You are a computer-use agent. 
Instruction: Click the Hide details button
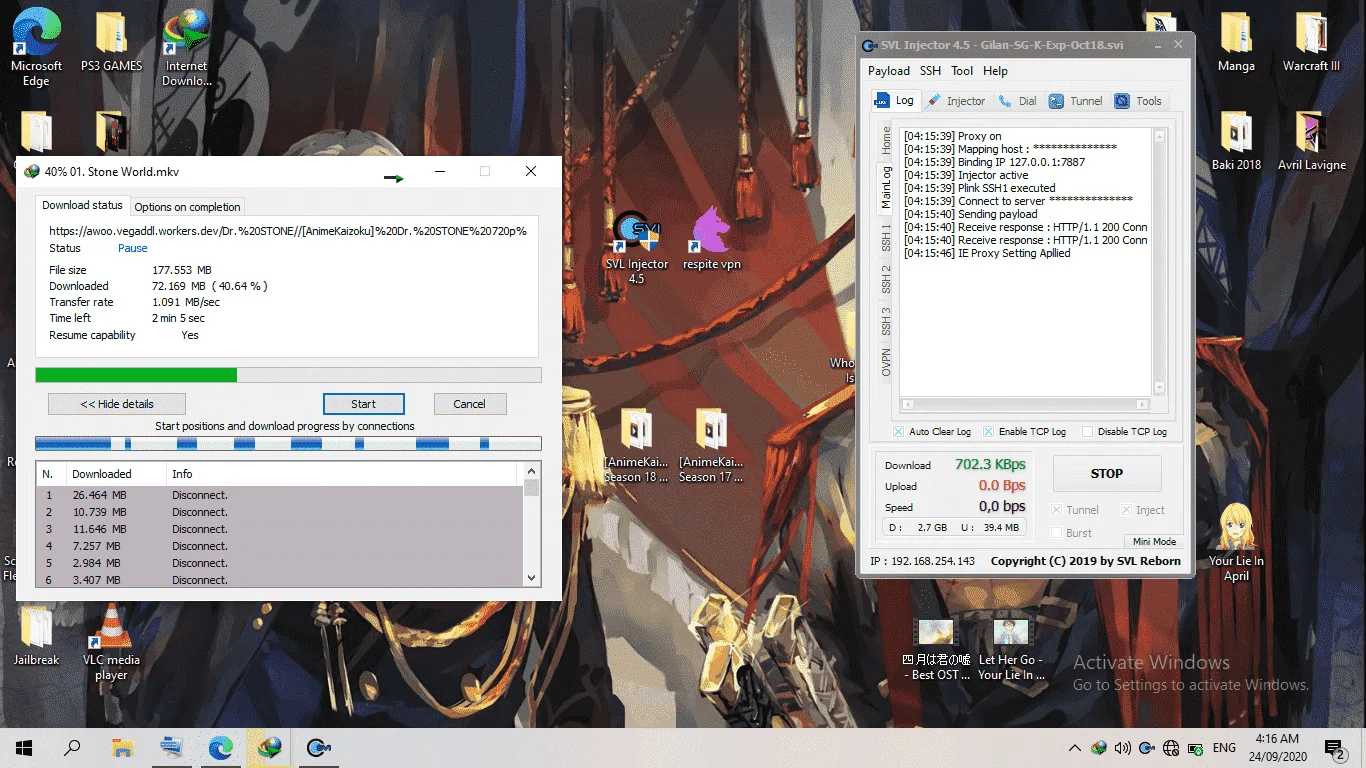pyautogui.click(x=117, y=404)
